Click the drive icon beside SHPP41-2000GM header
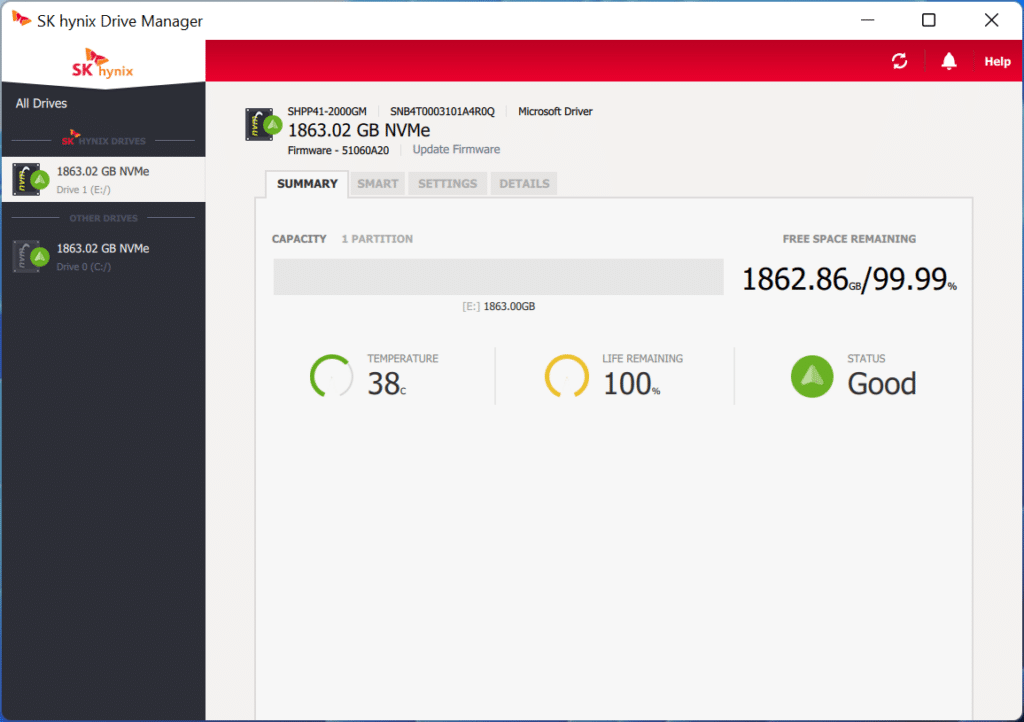This screenshot has width=1024, height=722. tap(263, 124)
